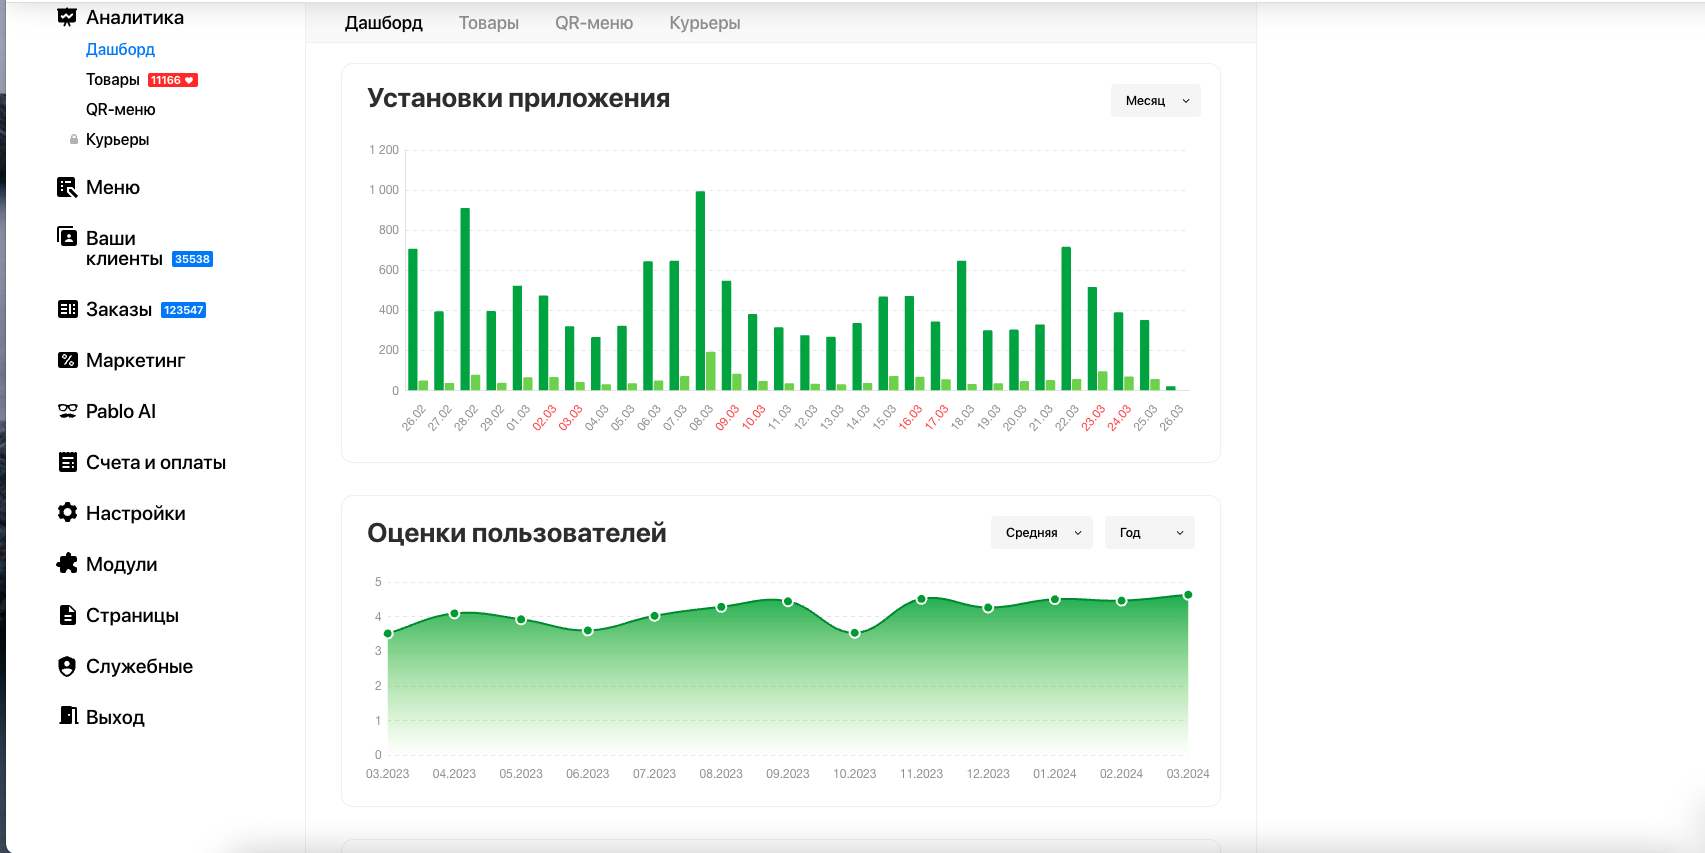This screenshot has height=853, width=1705.
Task: Expand the Средняя rating type dropdown
Action: click(1041, 533)
